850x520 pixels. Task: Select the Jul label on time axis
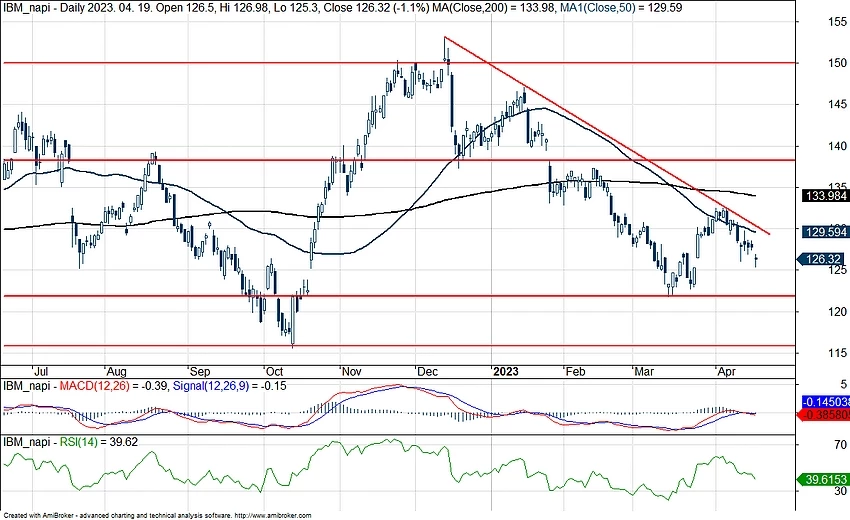[x=41, y=371]
